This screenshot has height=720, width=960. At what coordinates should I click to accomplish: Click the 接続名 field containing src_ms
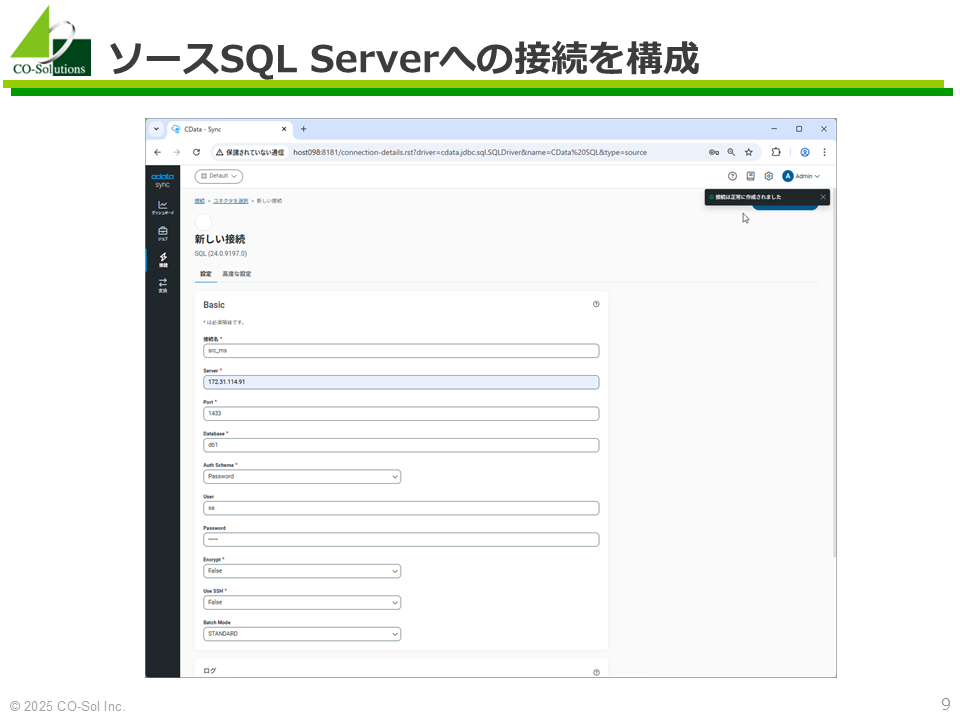click(x=401, y=351)
